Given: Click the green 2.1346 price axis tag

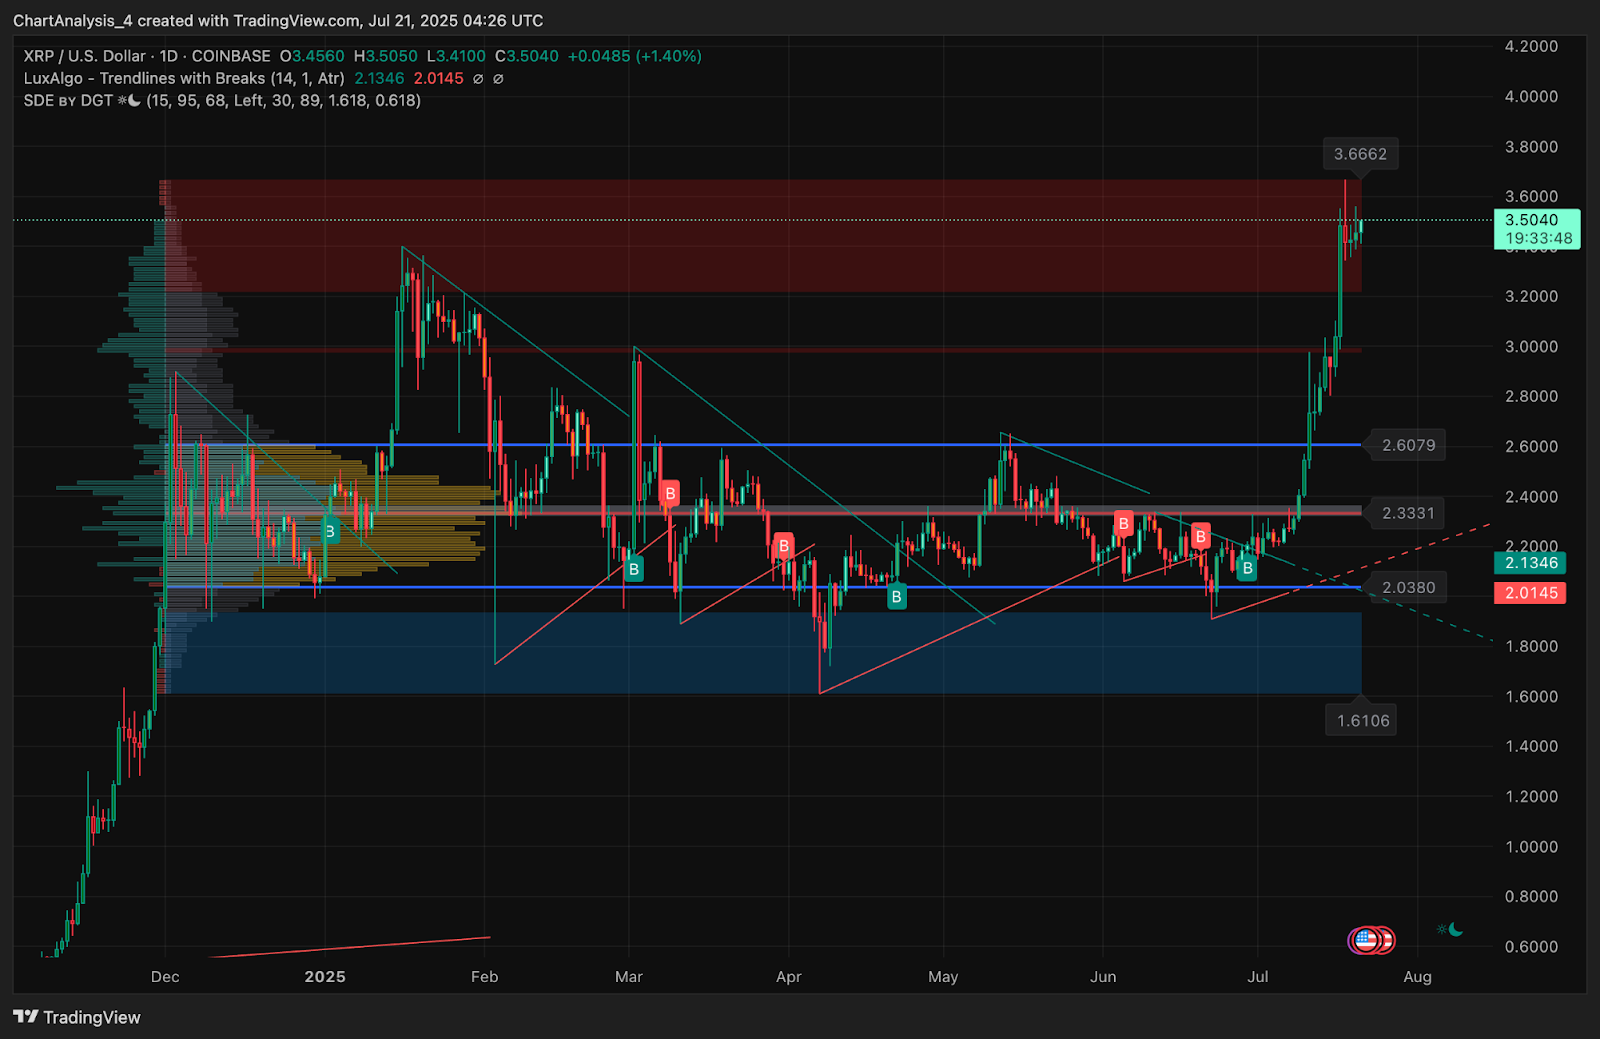Looking at the screenshot, I should 1530,563.
